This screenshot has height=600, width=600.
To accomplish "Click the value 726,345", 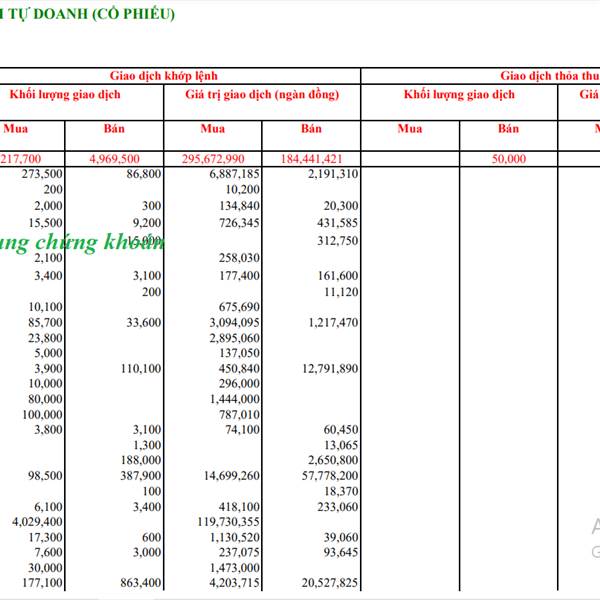I will point(240,223).
